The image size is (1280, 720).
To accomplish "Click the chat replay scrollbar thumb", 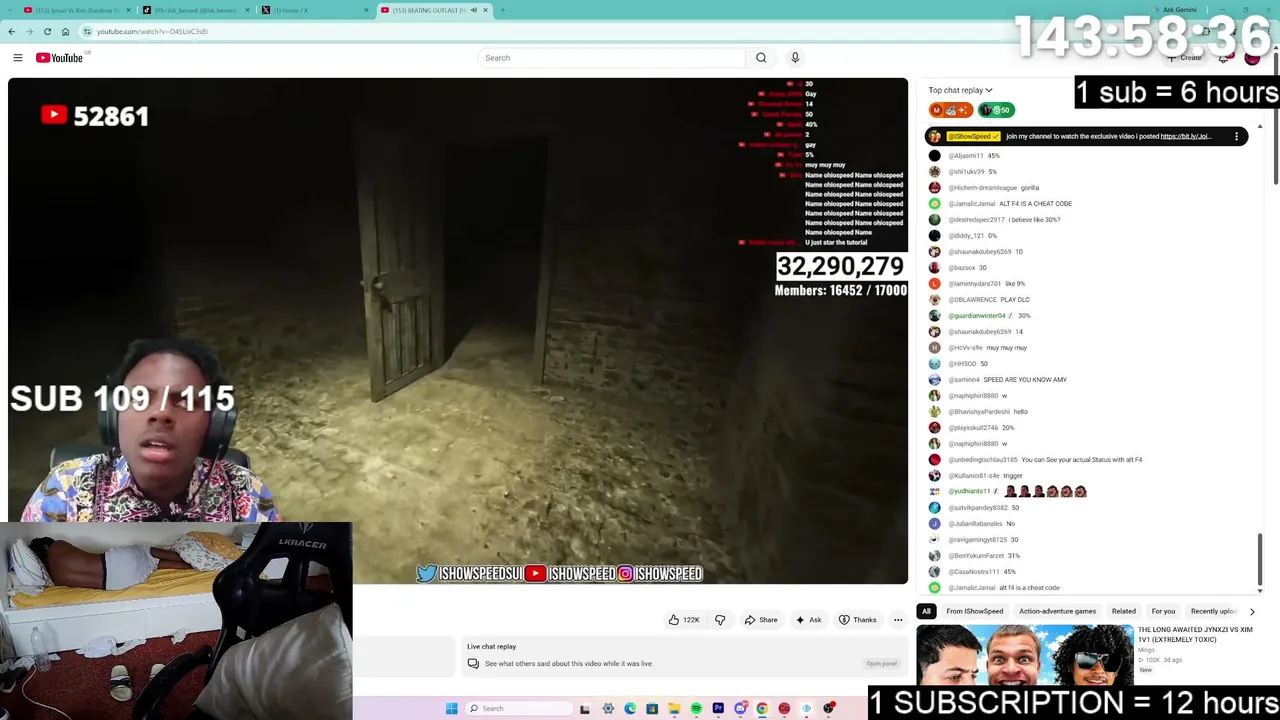I will pos(1260,561).
